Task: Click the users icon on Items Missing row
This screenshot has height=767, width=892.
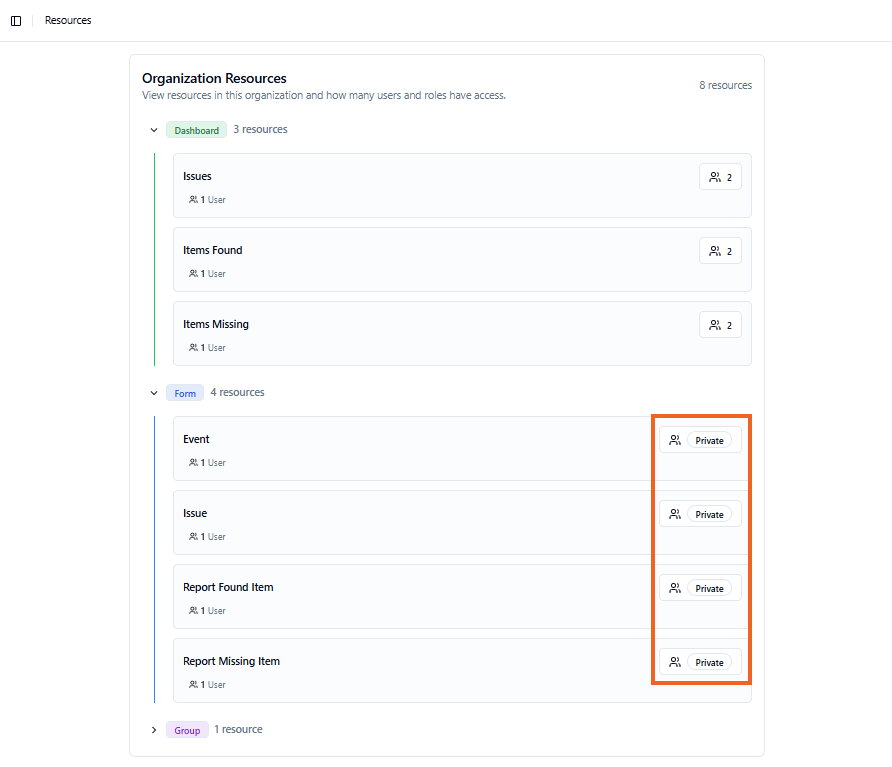Action: pyautogui.click(x=715, y=326)
